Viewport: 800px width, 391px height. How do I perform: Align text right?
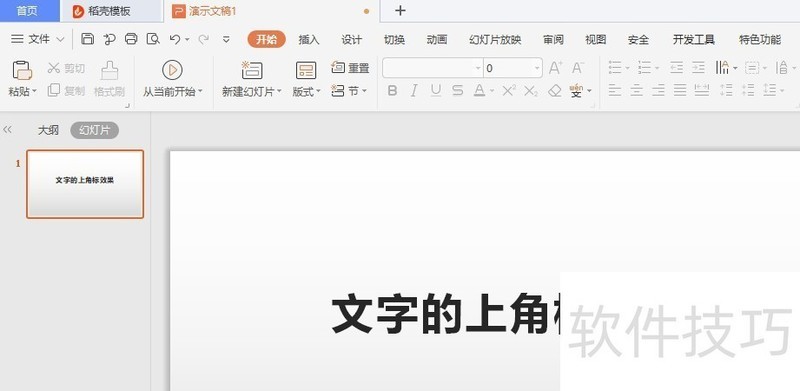tap(658, 91)
